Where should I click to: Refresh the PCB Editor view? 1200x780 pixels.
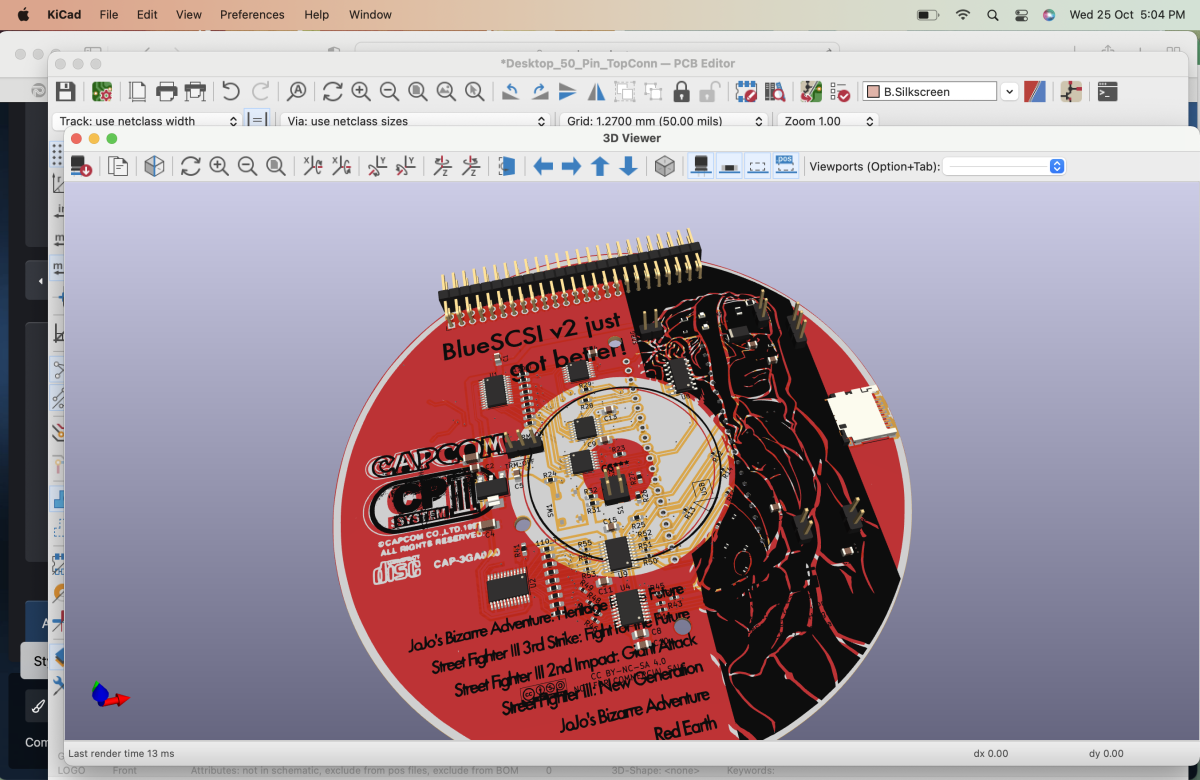(x=333, y=92)
